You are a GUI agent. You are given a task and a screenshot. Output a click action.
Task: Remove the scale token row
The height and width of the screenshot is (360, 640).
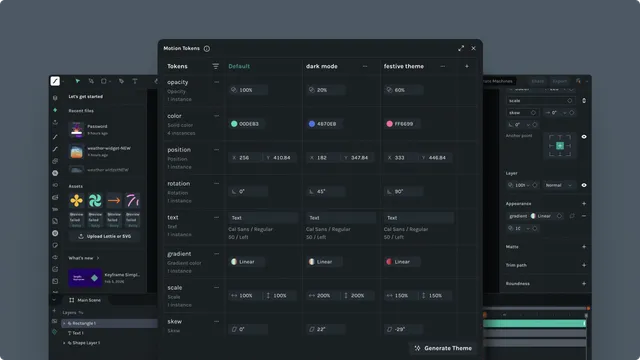(x=217, y=288)
